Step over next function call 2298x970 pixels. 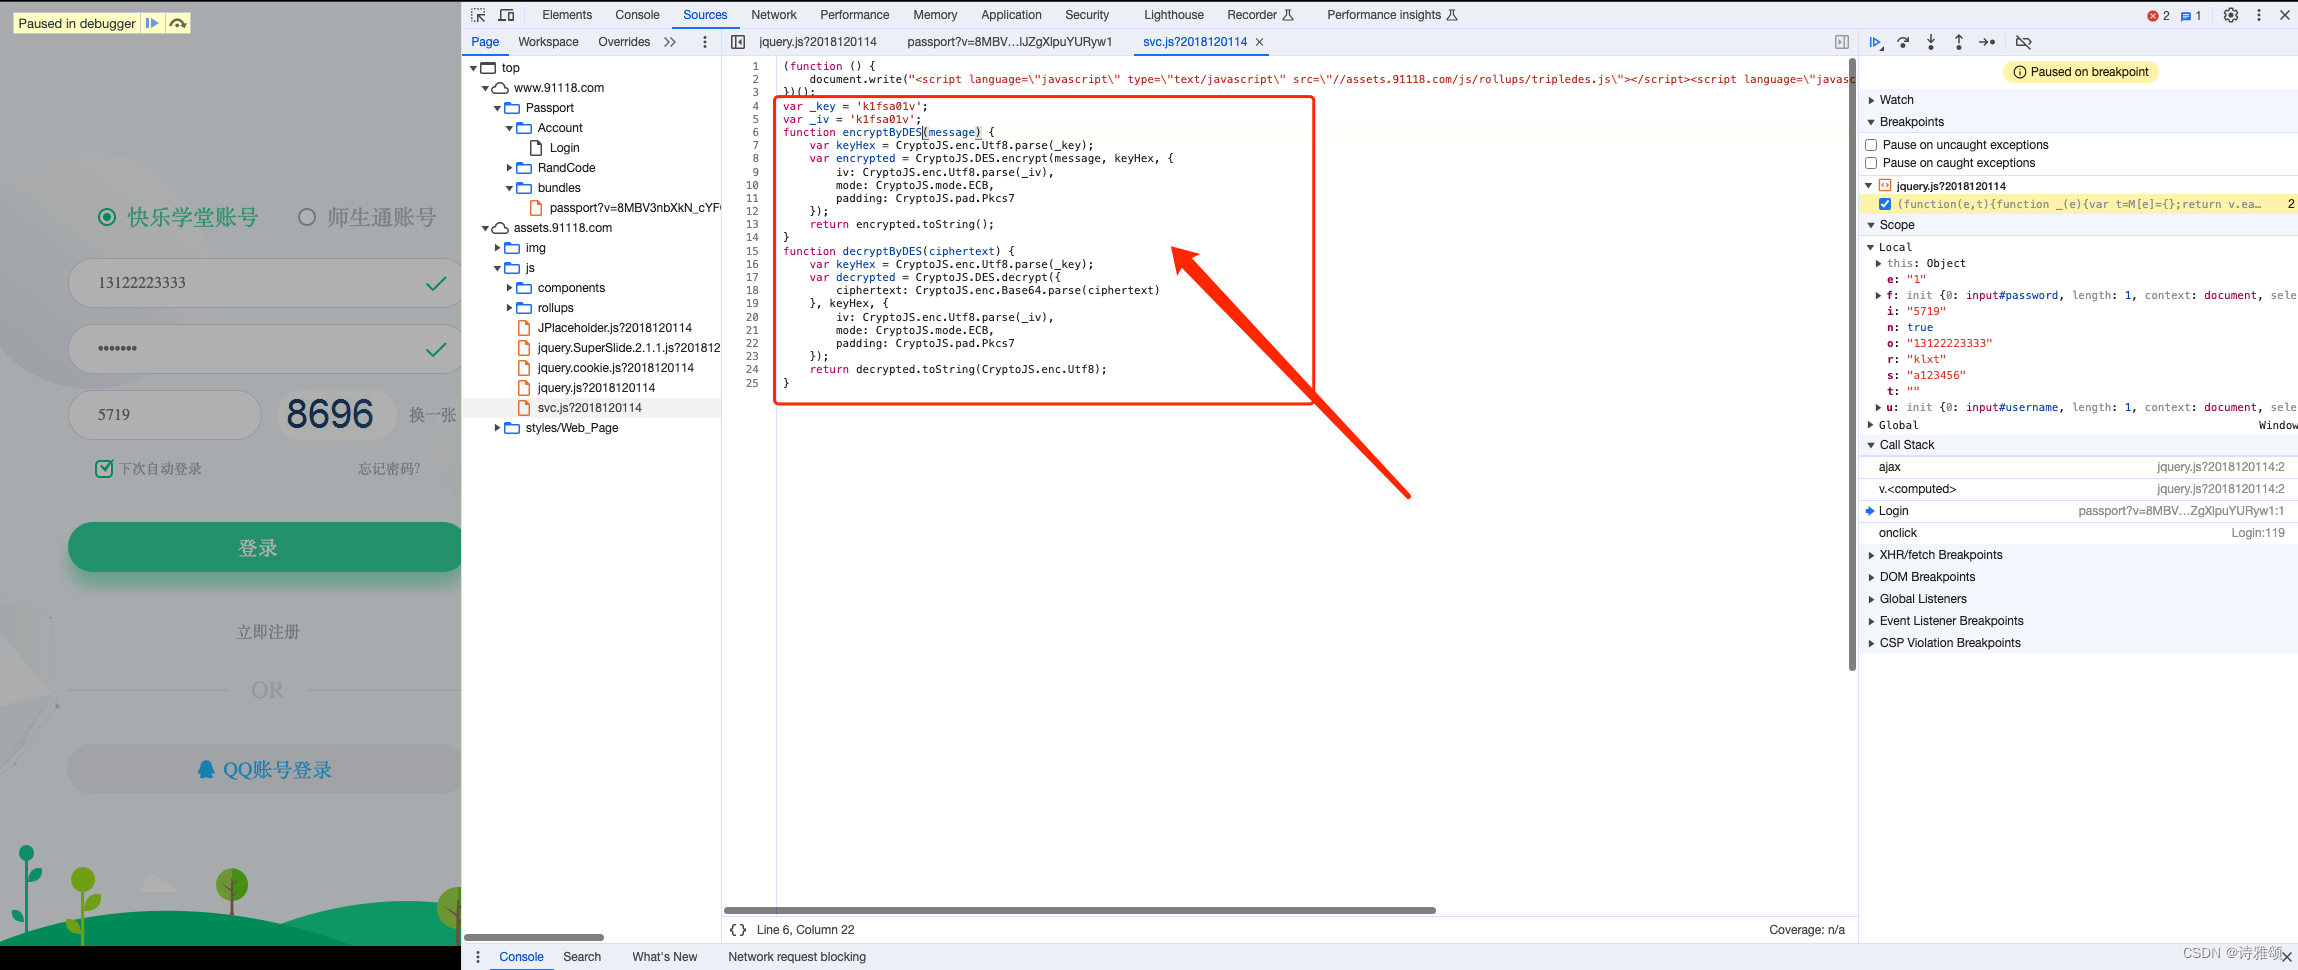click(x=1903, y=42)
